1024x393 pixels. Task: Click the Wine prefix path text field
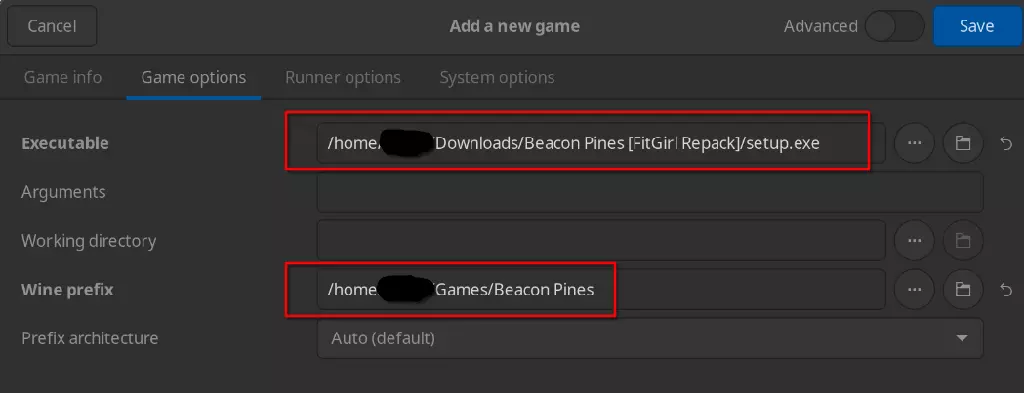(601, 289)
